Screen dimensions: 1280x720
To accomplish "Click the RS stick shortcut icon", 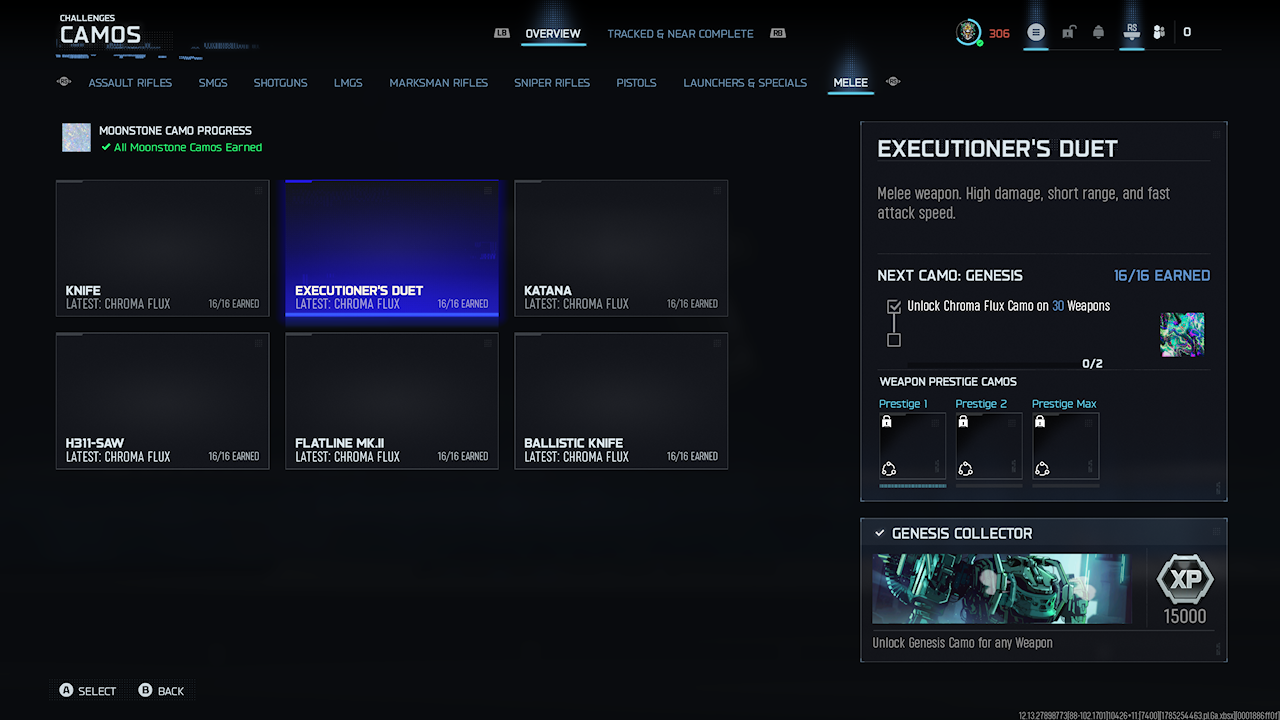I will 1131,32.
